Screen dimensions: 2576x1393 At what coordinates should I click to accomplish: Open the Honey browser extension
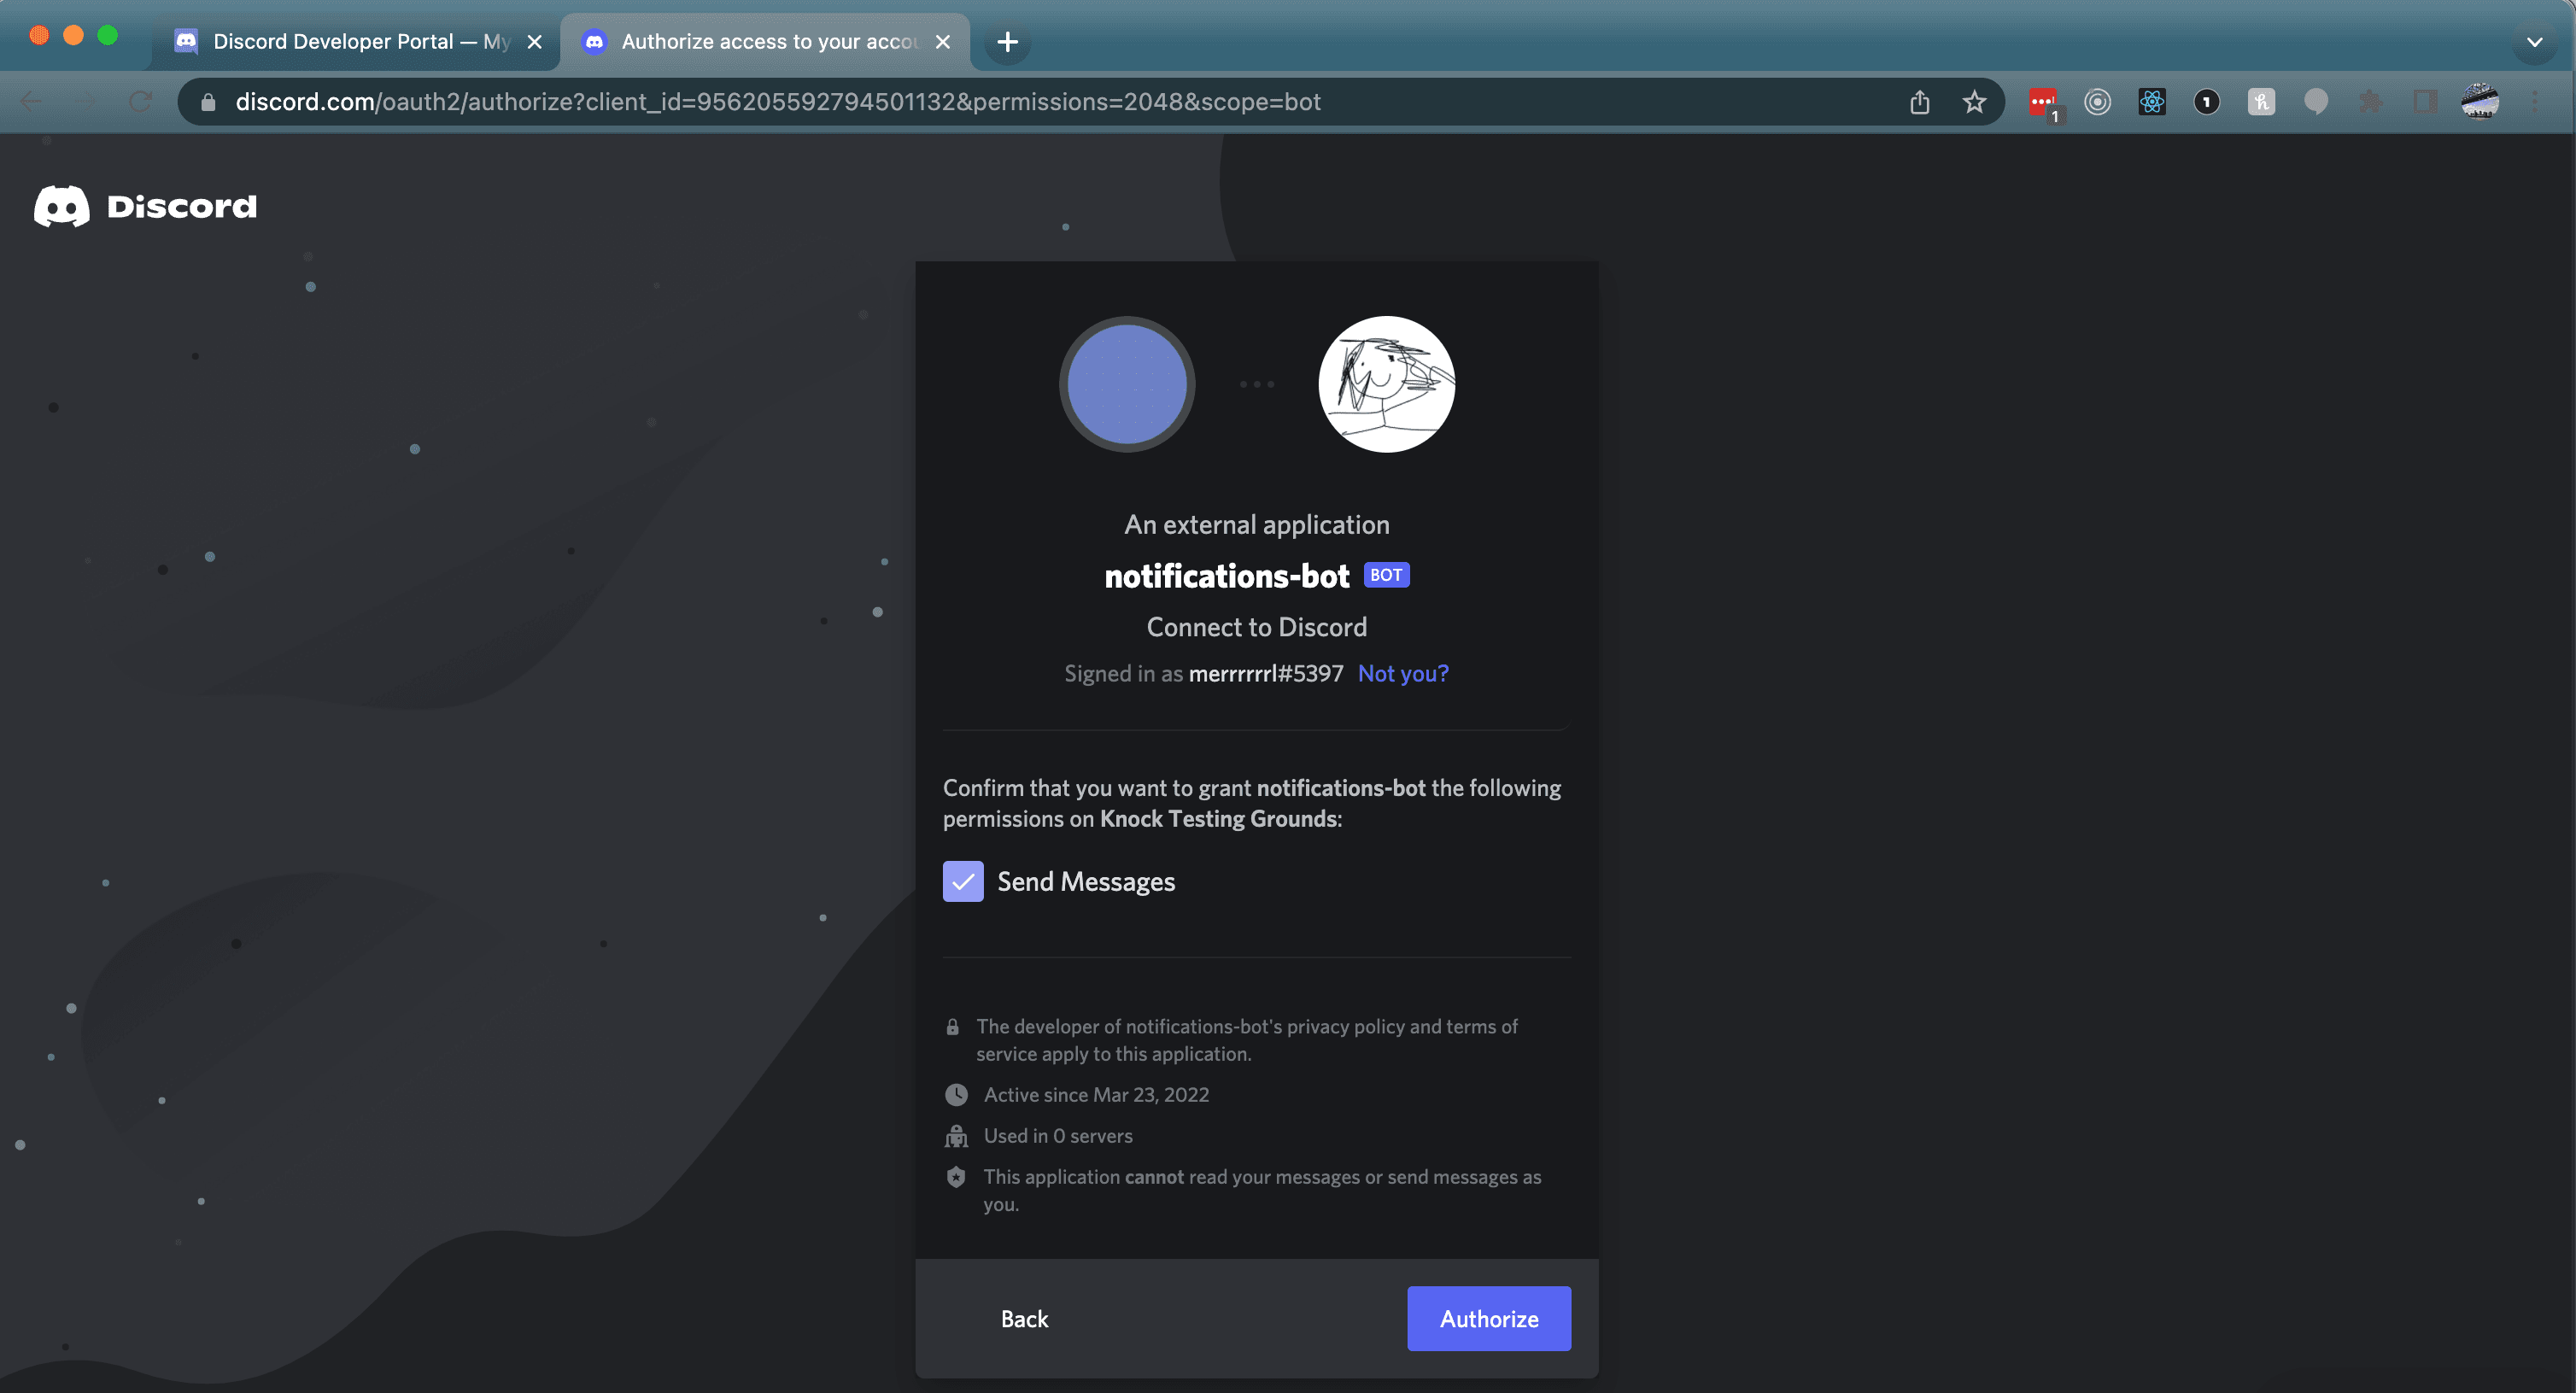2261,101
